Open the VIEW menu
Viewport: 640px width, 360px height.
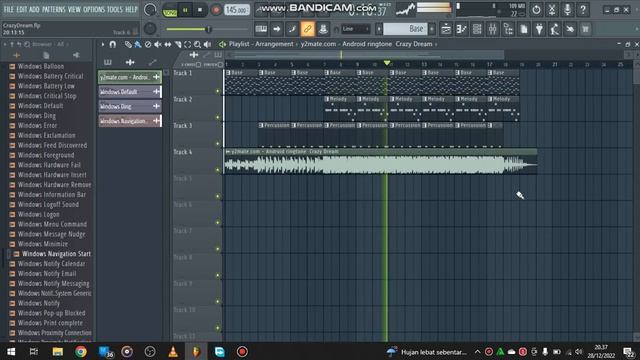click(74, 9)
